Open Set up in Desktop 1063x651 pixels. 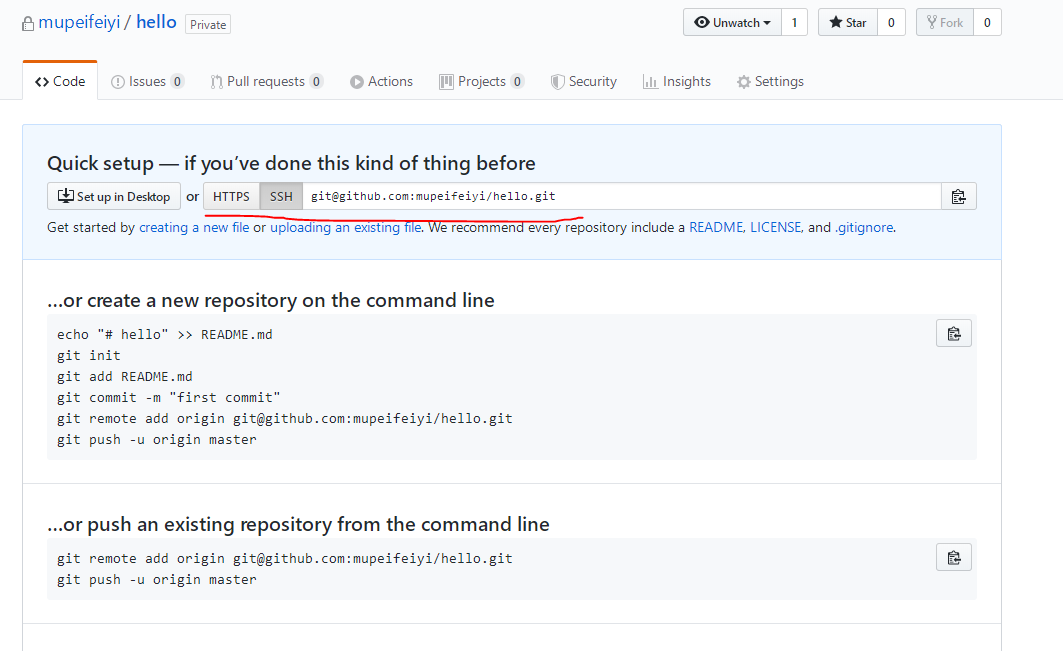(x=114, y=197)
